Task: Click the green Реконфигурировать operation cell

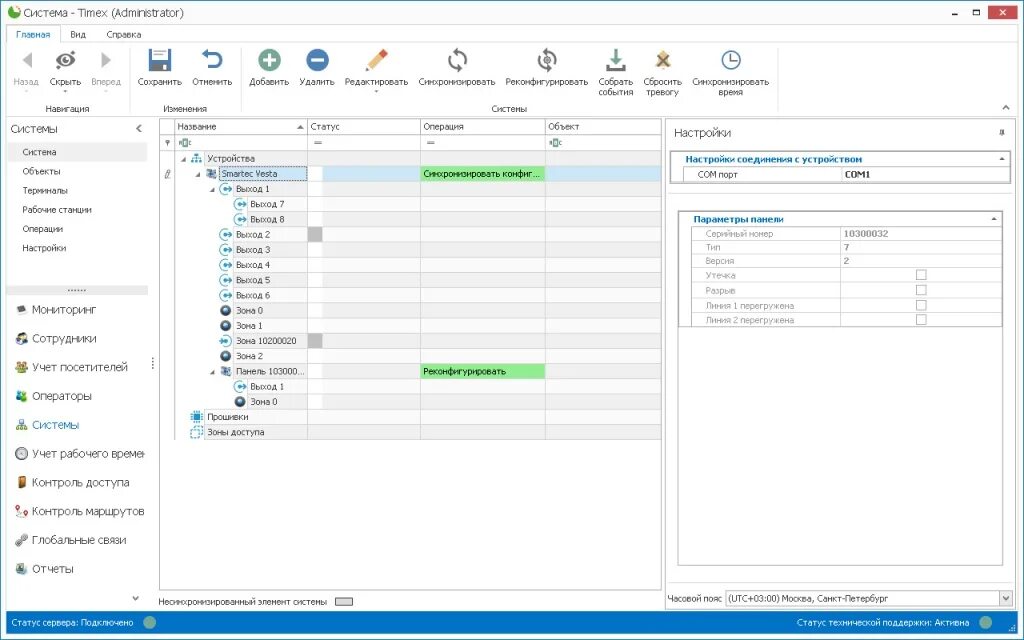Action: [483, 372]
